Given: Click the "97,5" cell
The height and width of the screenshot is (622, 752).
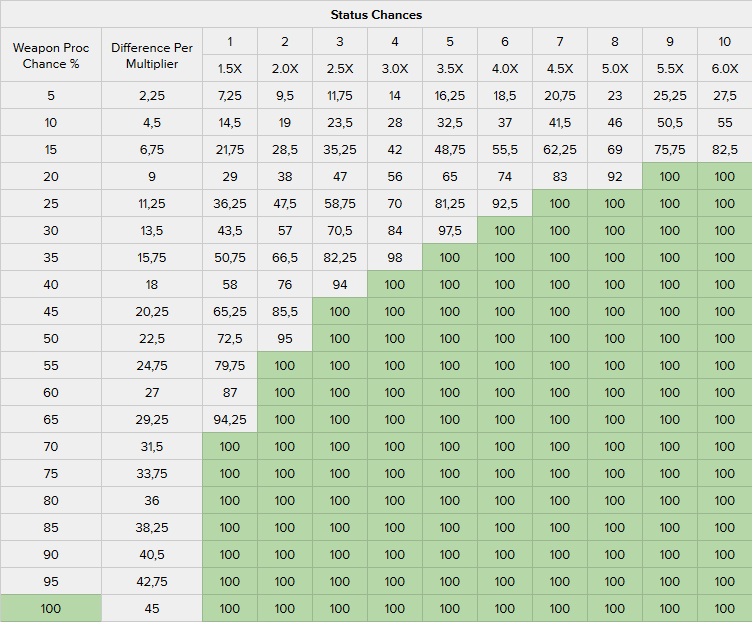Looking at the screenshot, I should coord(450,231).
